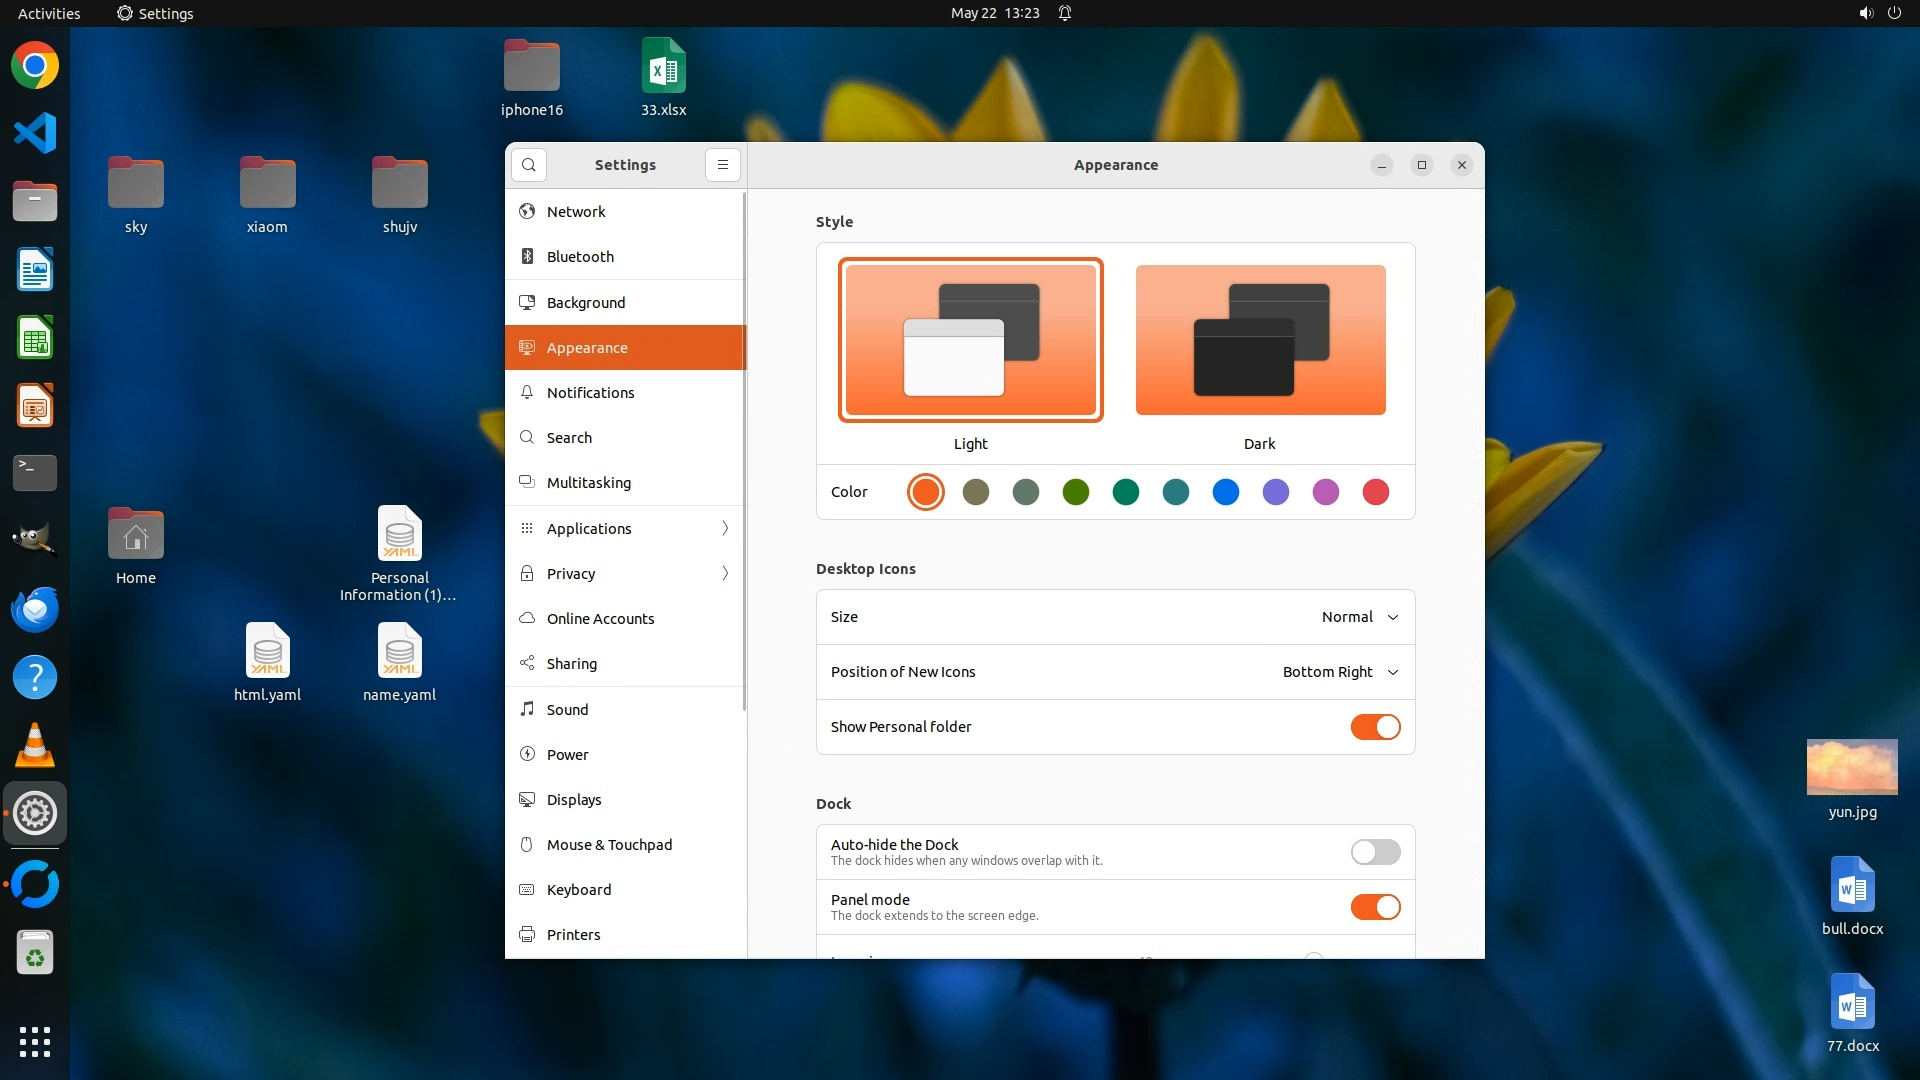Viewport: 1920px width, 1080px height.
Task: Open Displays settings from sidebar
Action: [574, 799]
